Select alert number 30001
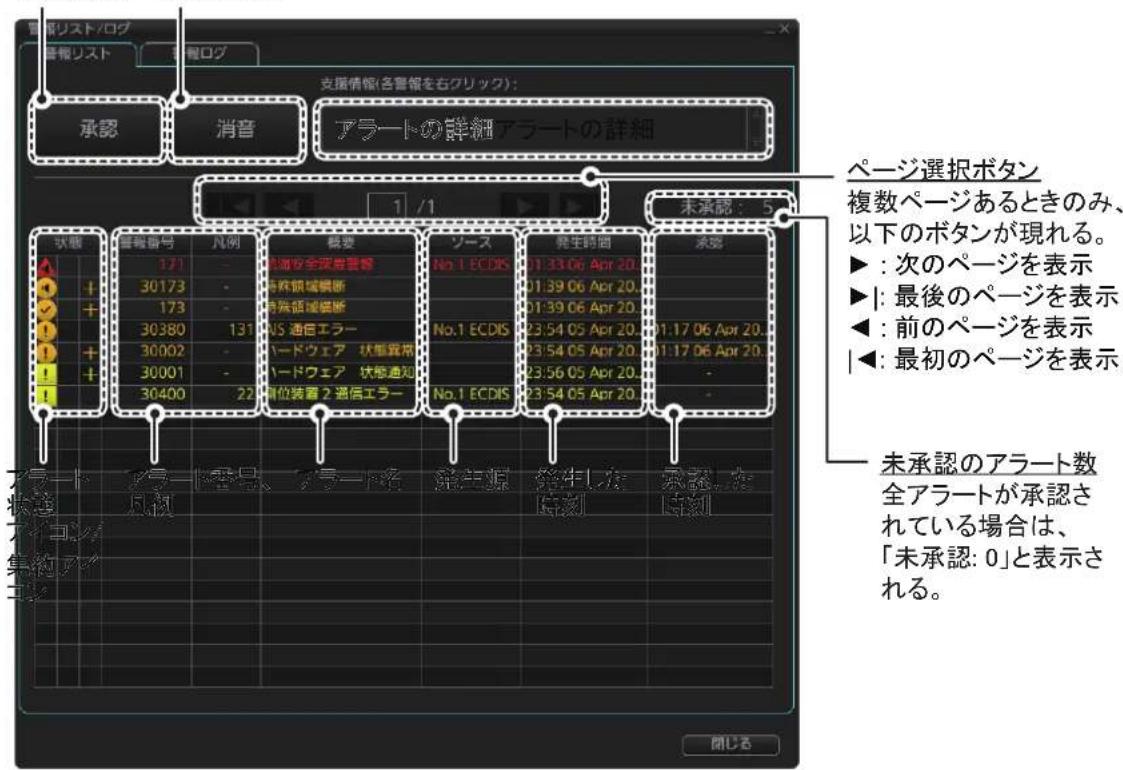The height and width of the screenshot is (770, 1123). [162, 372]
